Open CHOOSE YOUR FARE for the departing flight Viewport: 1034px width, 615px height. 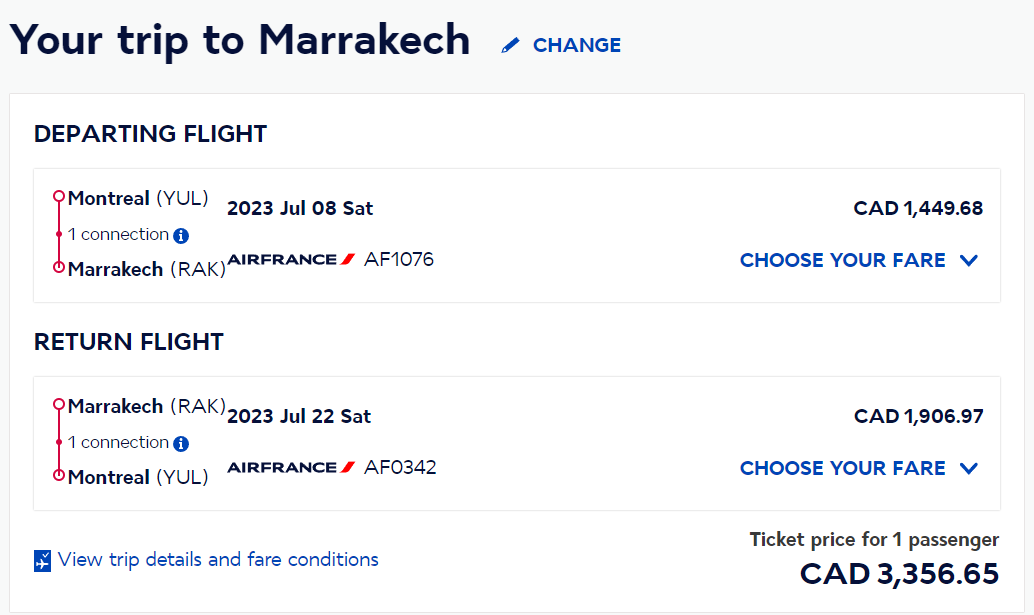[842, 260]
